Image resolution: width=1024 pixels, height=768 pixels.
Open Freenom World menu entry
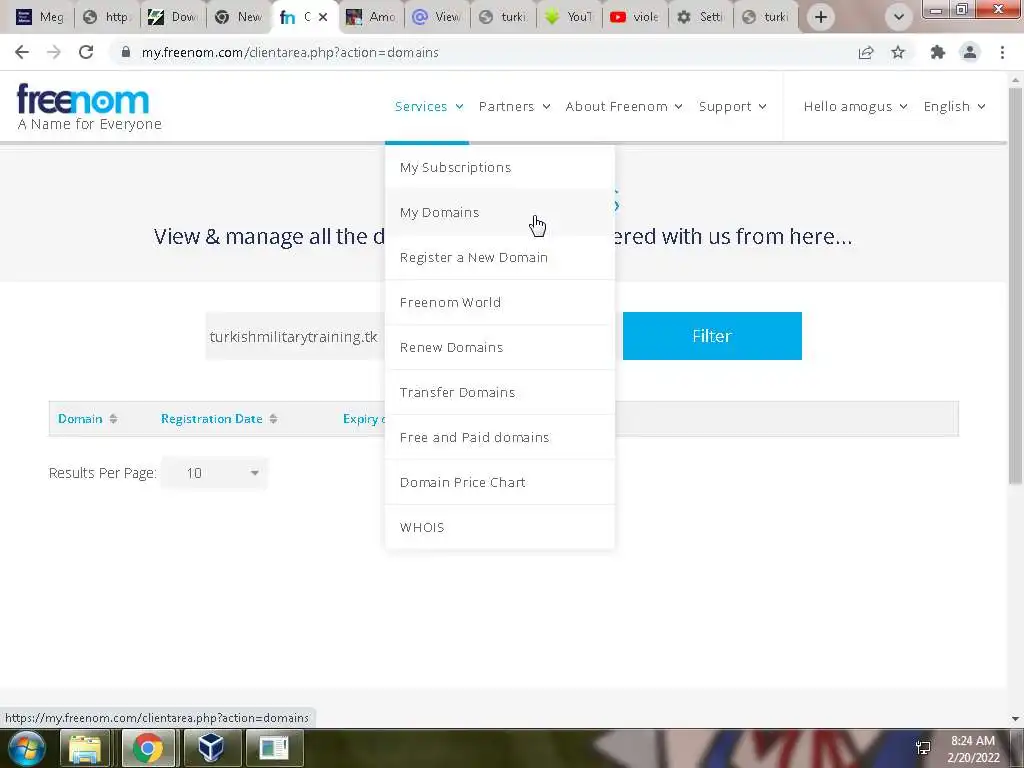[x=500, y=302]
